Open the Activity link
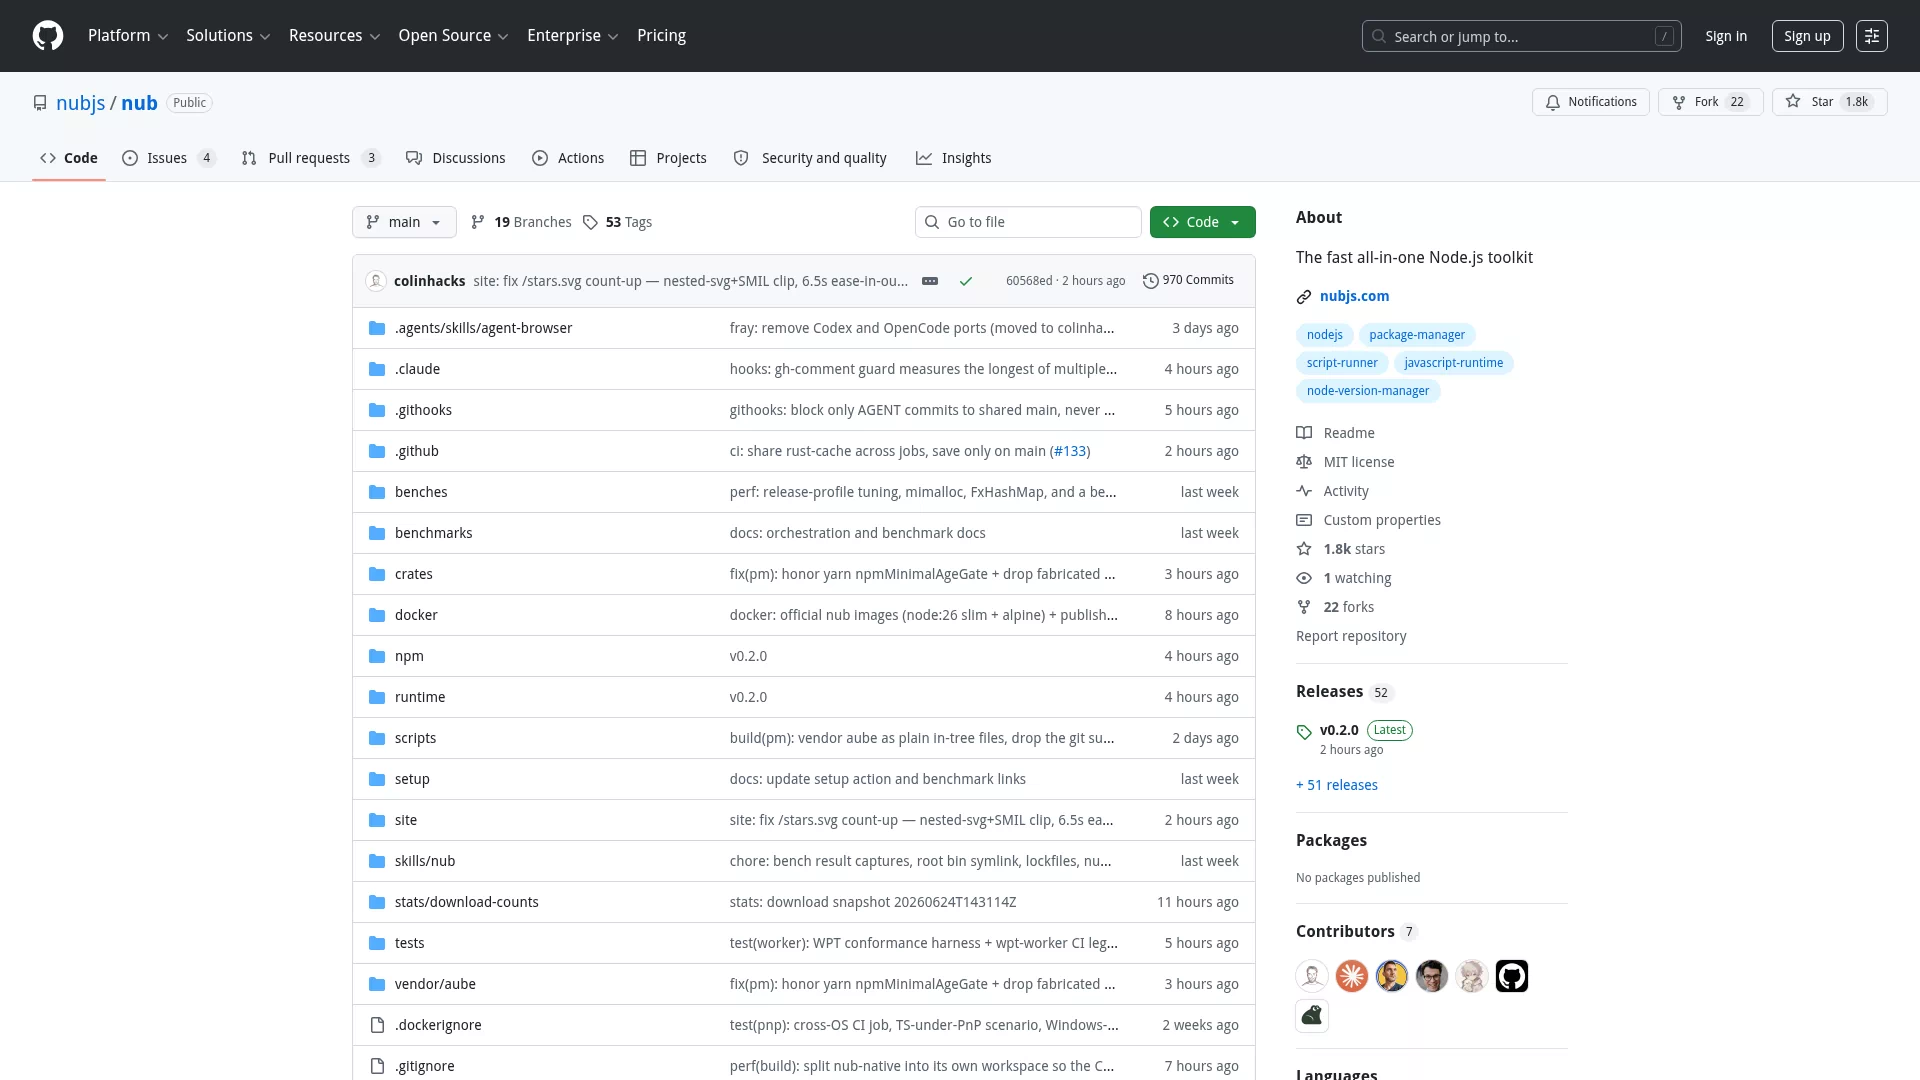1920x1080 pixels. click(1333, 491)
